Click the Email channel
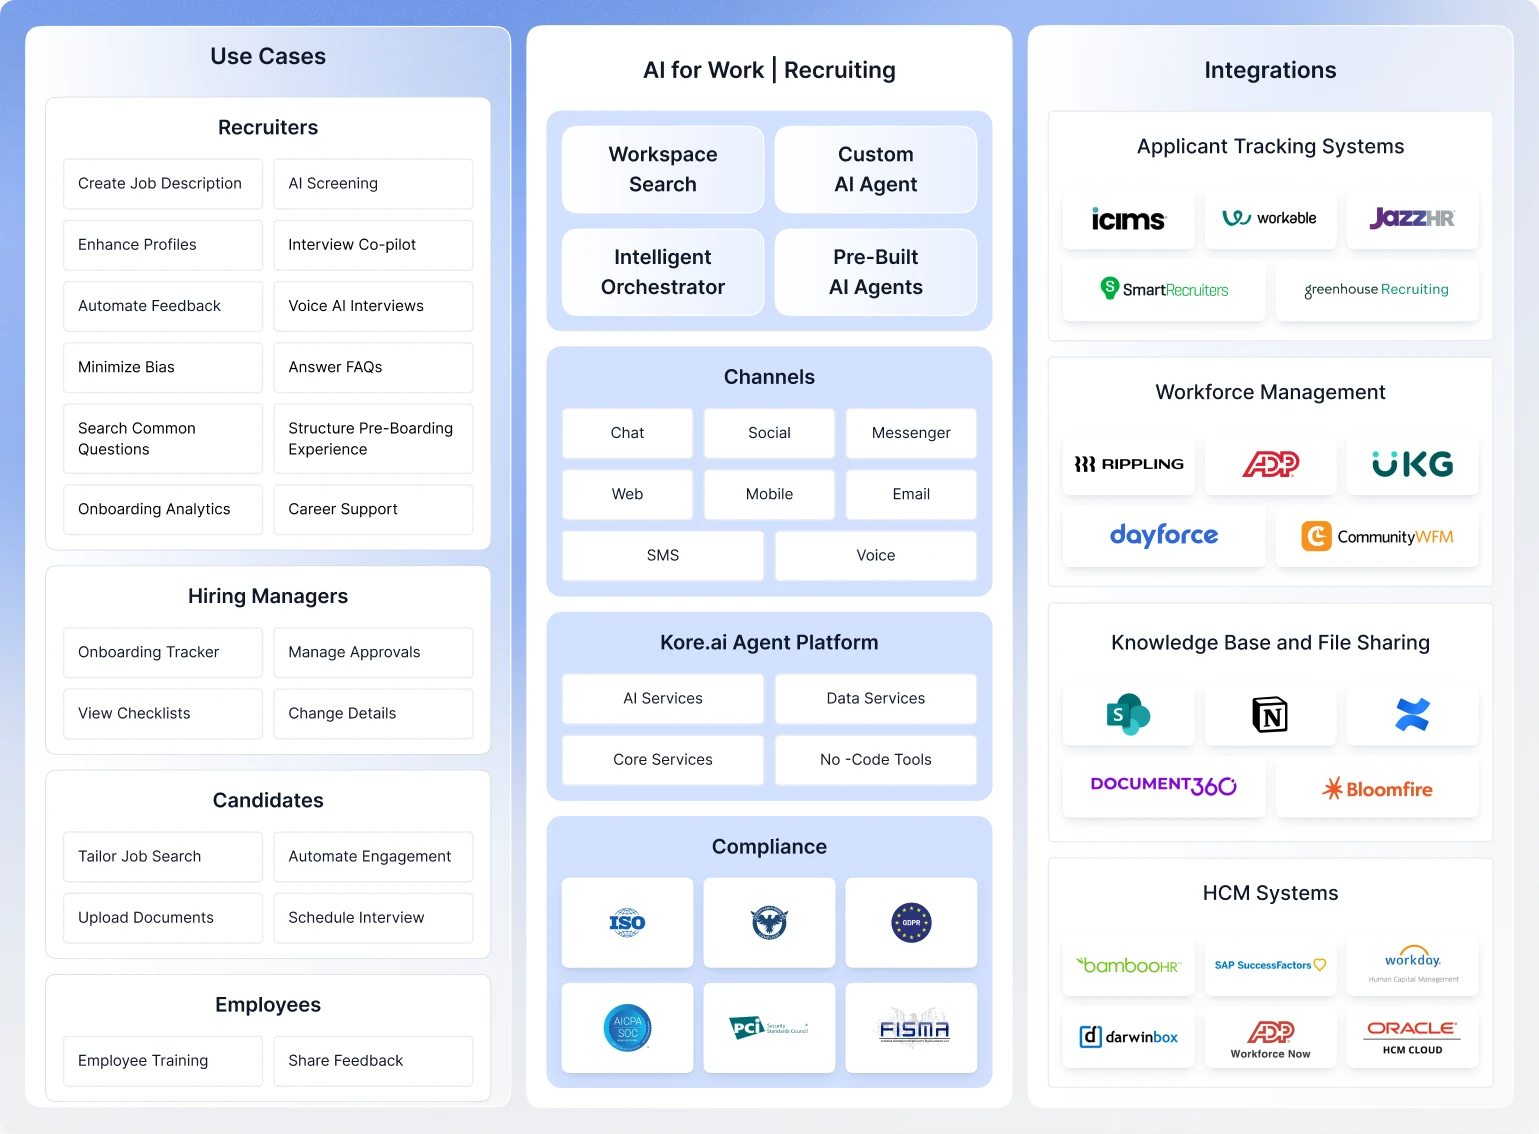This screenshot has height=1134, width=1539. [x=911, y=494]
